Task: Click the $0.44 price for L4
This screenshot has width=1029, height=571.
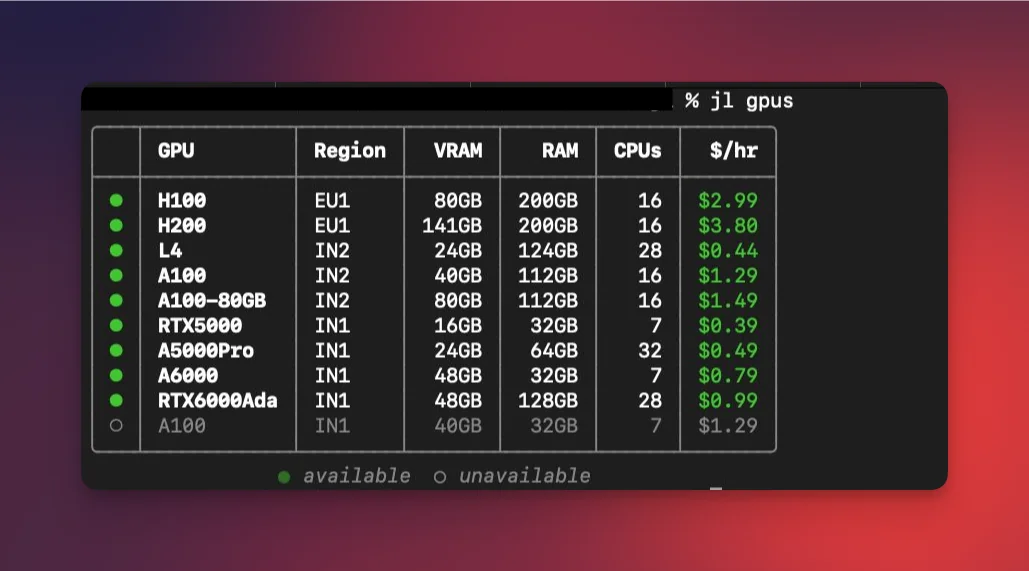Action: [728, 250]
